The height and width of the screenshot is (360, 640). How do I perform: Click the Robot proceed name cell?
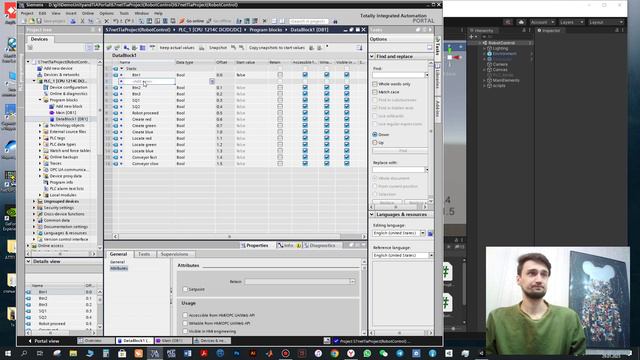[x=147, y=113]
